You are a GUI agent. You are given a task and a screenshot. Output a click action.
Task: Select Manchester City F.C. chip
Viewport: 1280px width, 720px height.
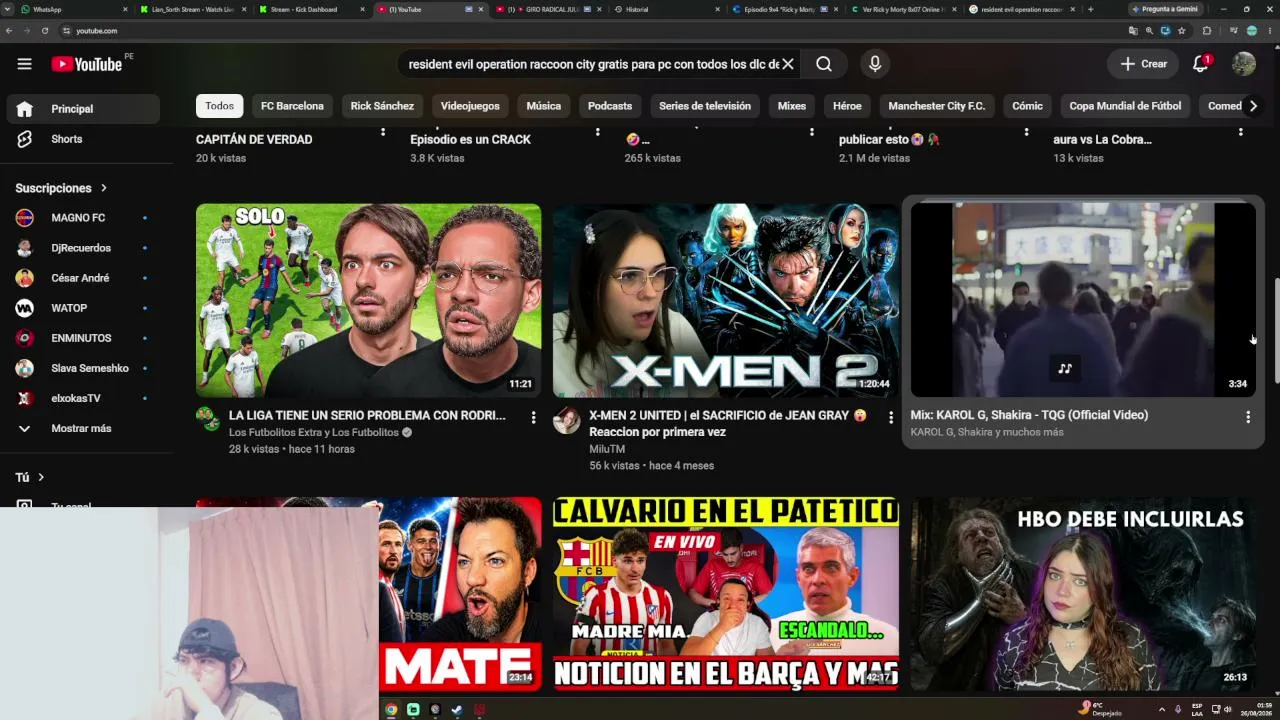pos(937,106)
